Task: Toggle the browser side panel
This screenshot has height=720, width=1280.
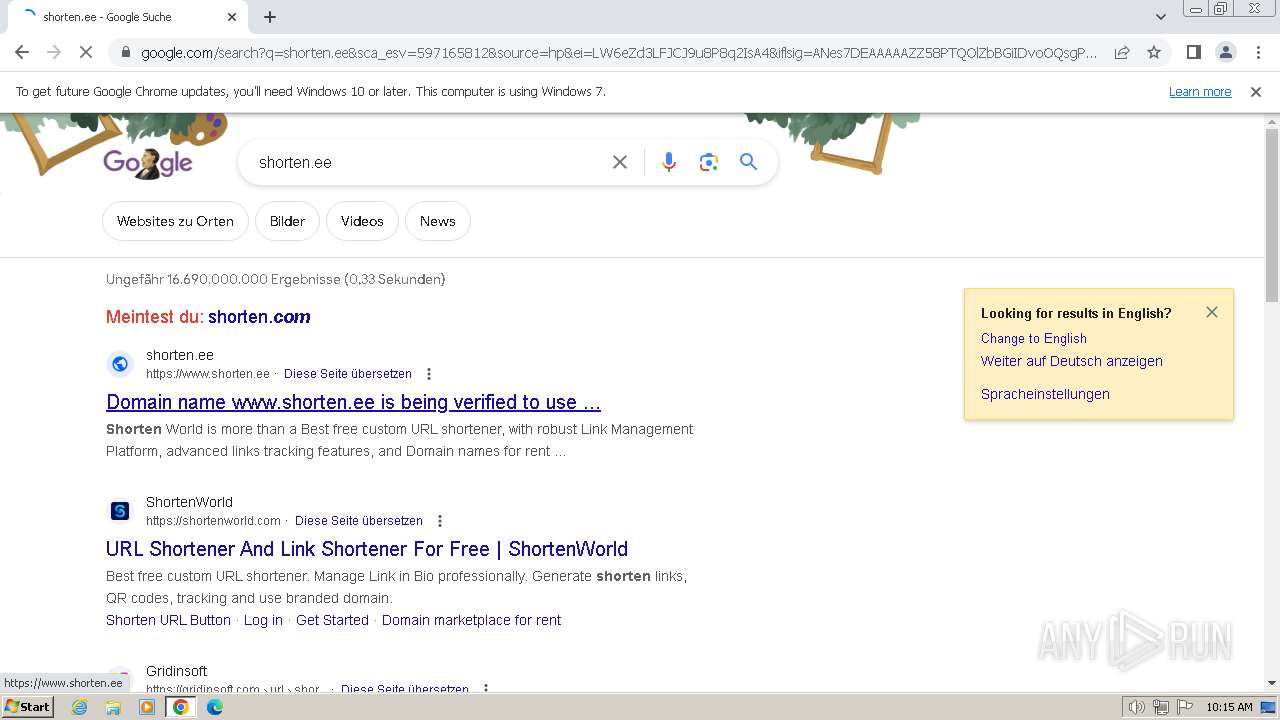Action: coord(1193,52)
